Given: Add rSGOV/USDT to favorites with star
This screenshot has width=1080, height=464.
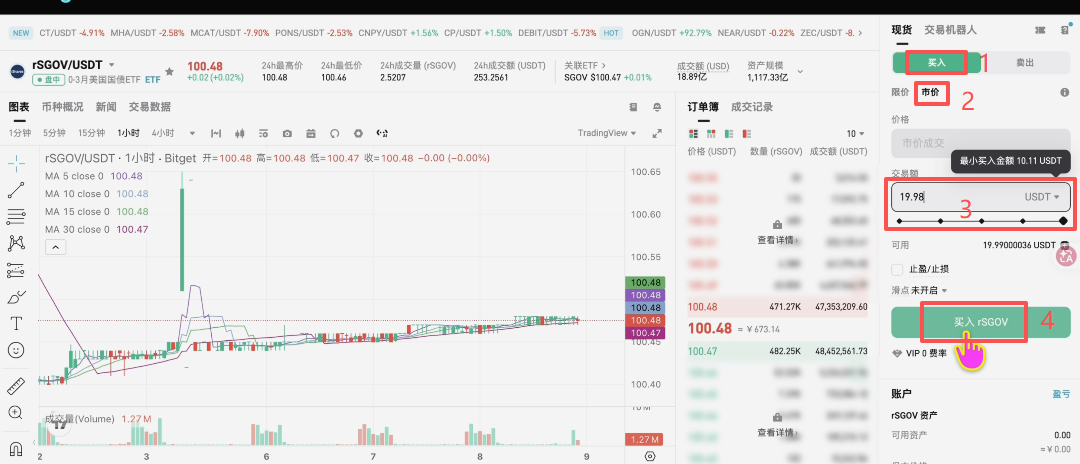Looking at the screenshot, I should (x=169, y=71).
